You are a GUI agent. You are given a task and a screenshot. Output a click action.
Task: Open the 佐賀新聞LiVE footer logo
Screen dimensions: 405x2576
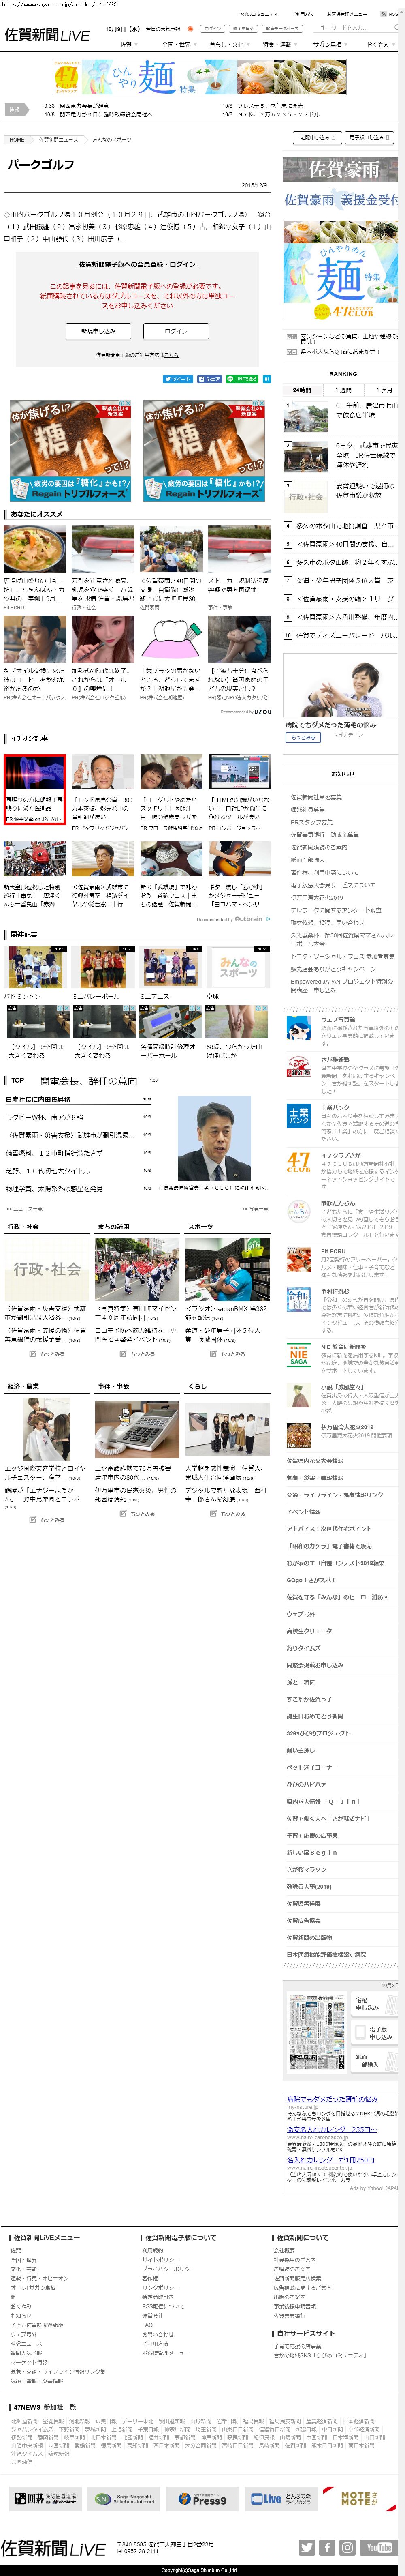53,2548
